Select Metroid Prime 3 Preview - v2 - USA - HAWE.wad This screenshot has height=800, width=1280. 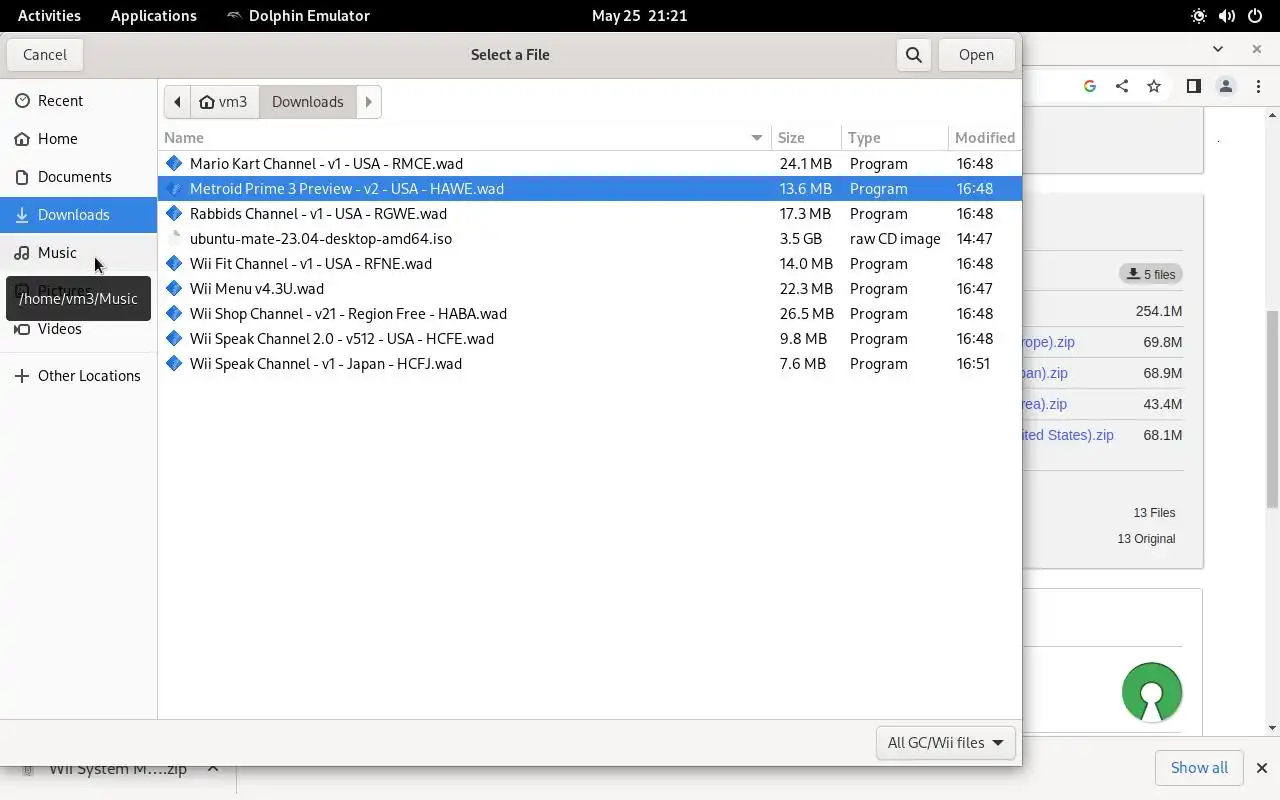pos(590,188)
